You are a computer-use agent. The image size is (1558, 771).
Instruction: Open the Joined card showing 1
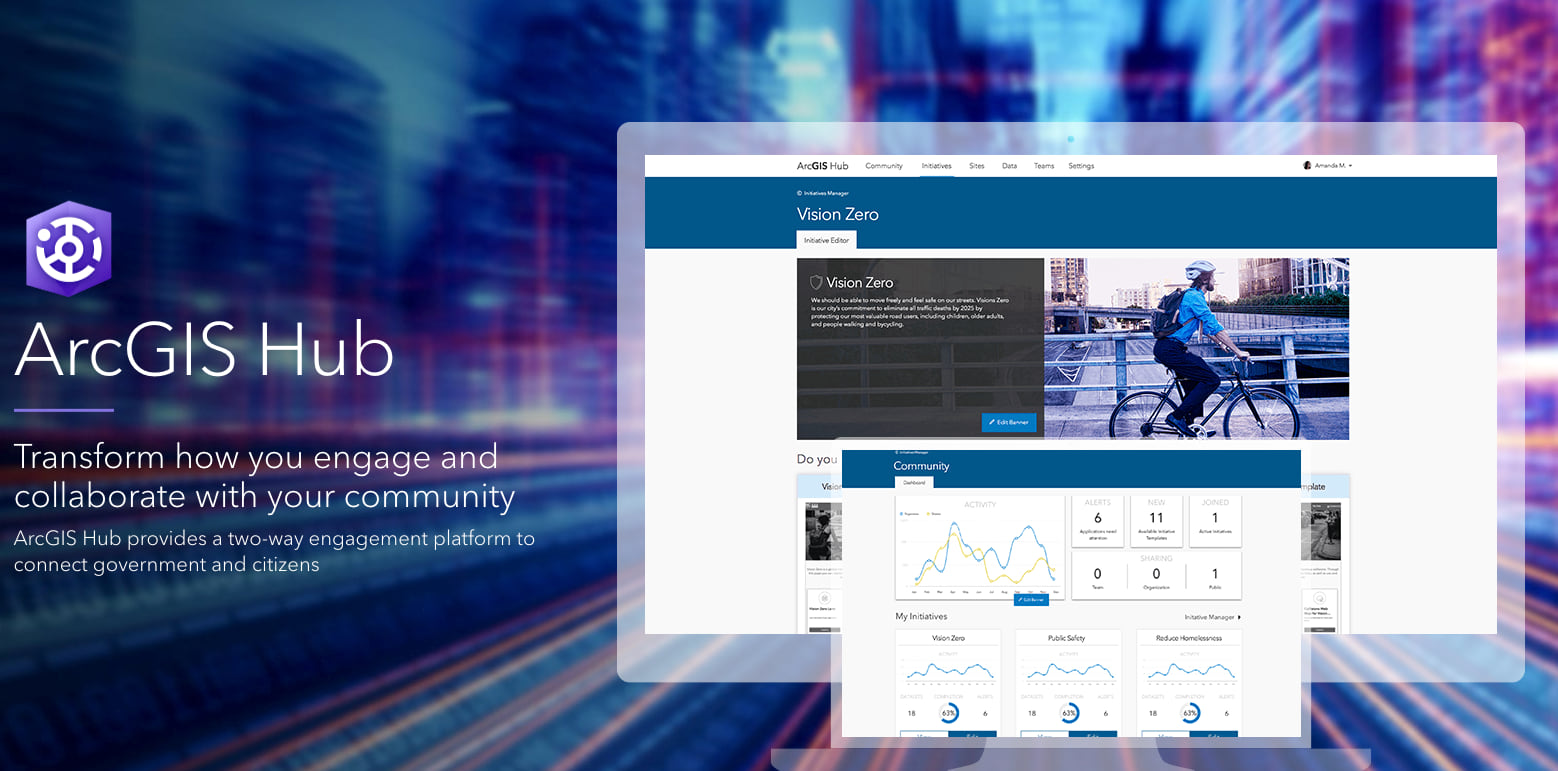pyautogui.click(x=1215, y=521)
